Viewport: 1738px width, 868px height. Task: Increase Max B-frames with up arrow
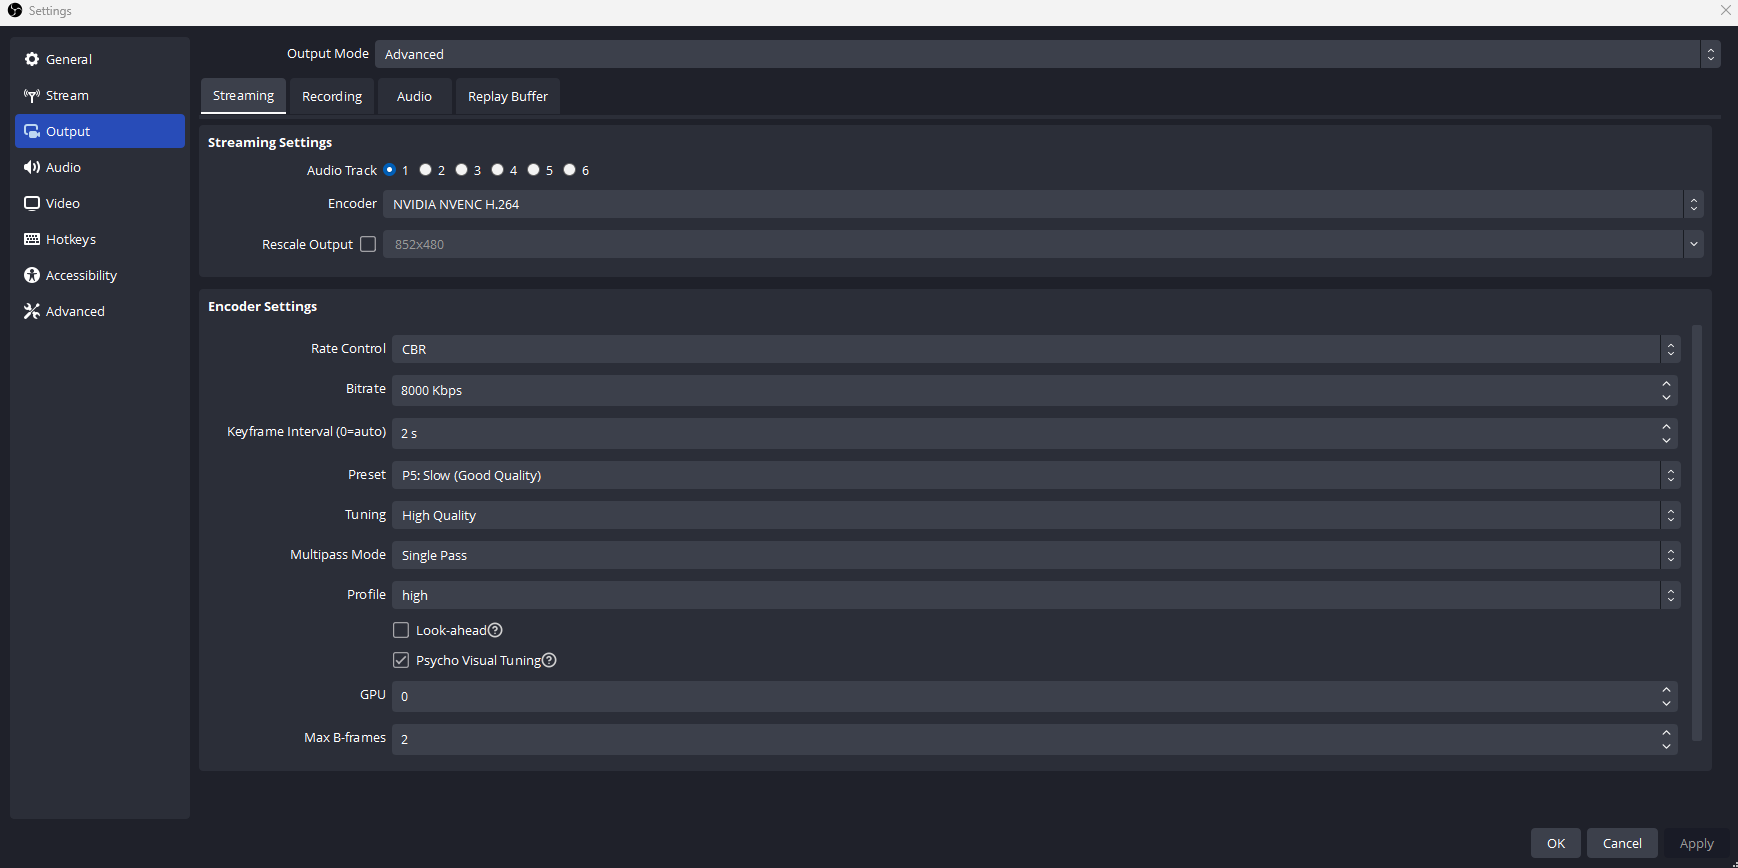coord(1666,732)
